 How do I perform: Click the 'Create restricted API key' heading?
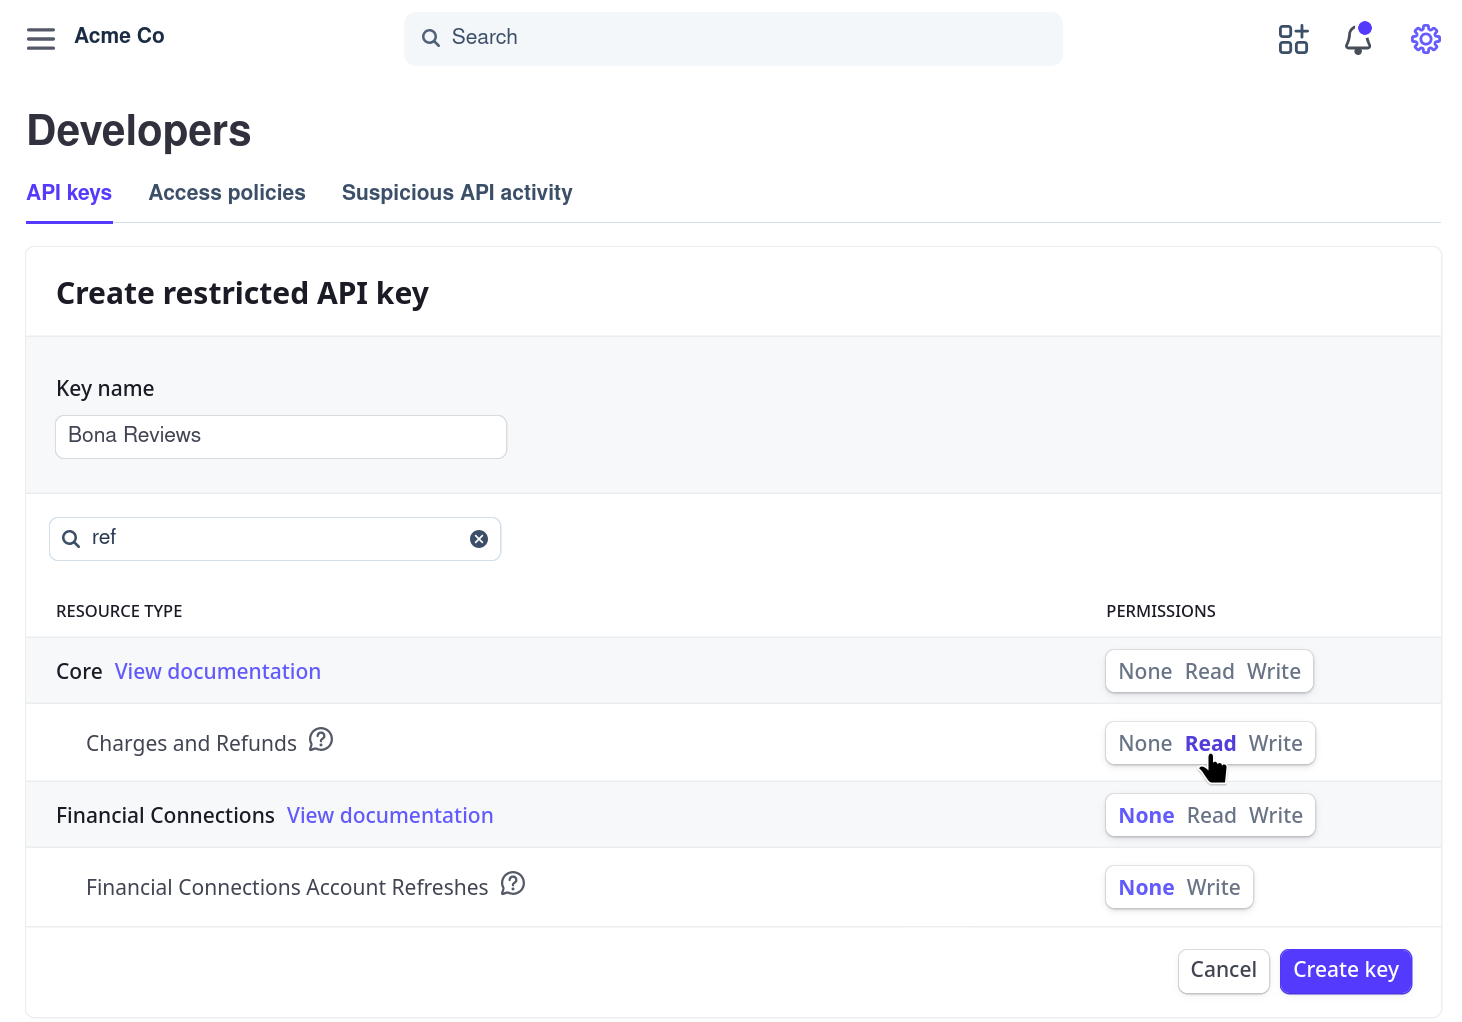(x=242, y=293)
